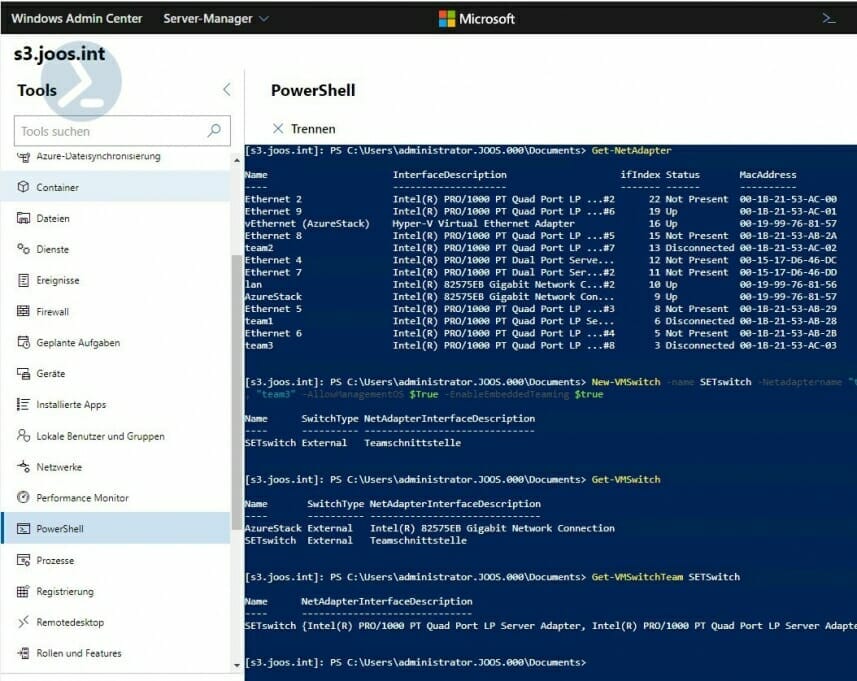Viewport: 857px width, 681px height.
Task: Focus the Tools suchen search field
Action: 122,131
